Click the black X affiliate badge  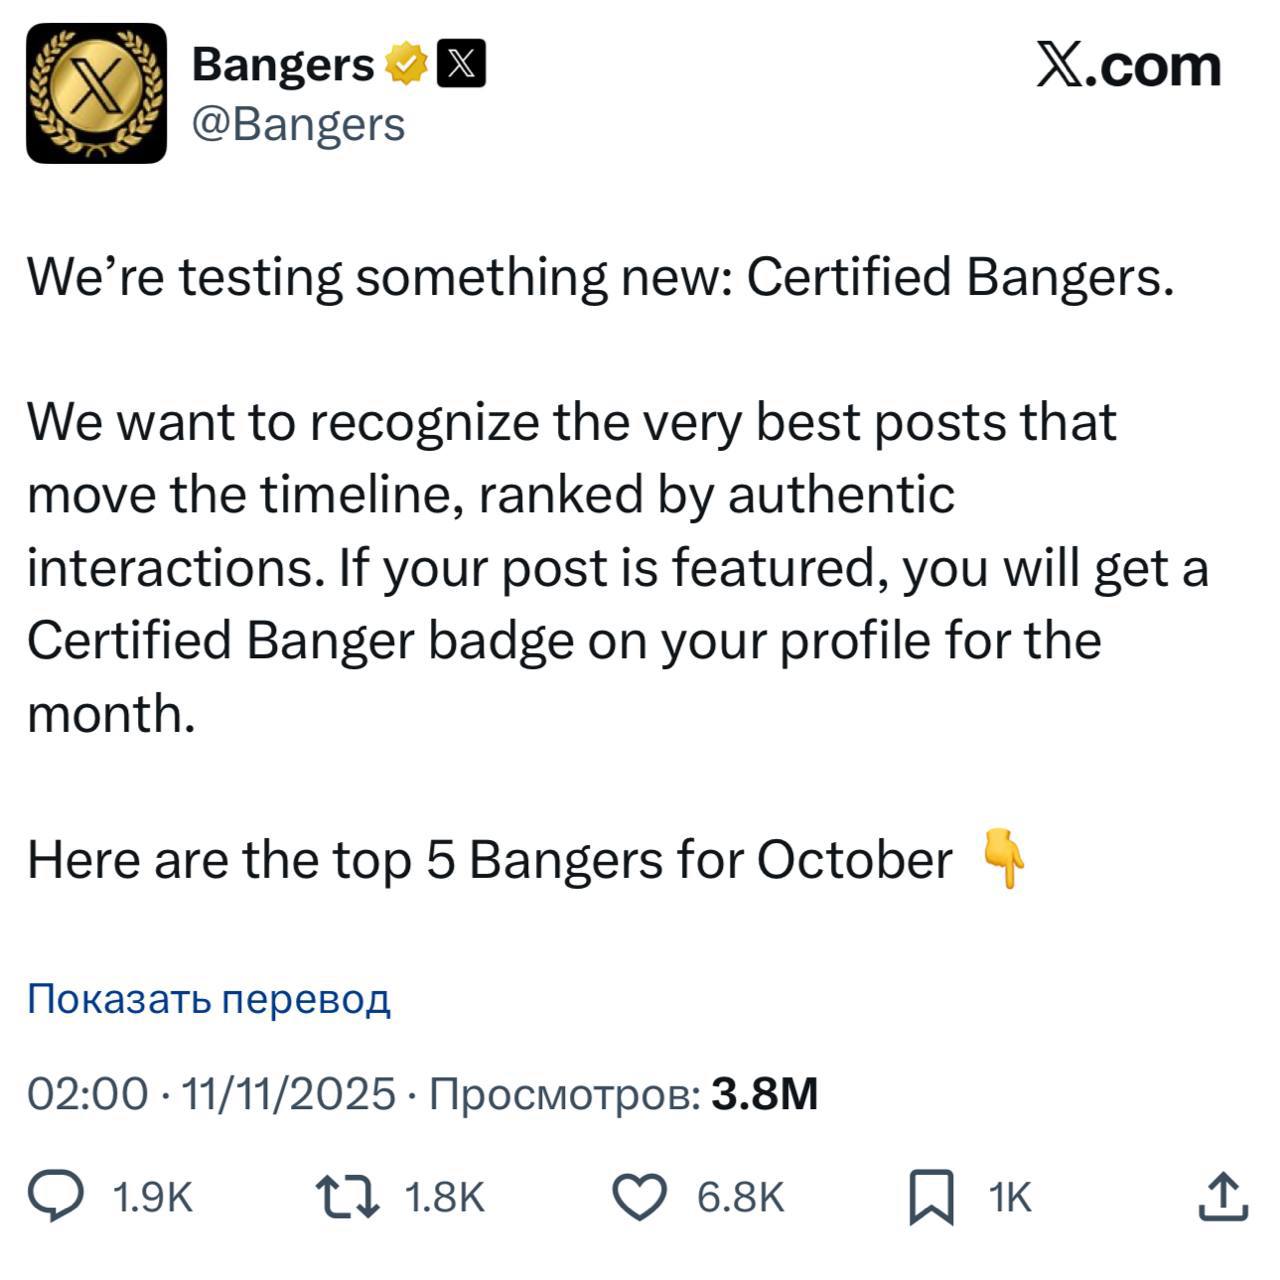(462, 66)
